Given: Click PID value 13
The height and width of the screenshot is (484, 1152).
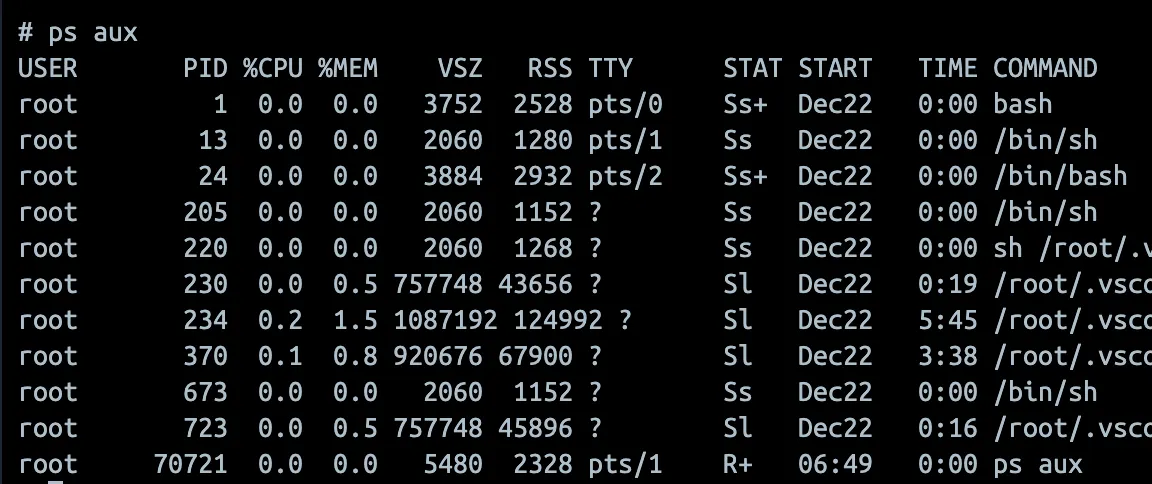Looking at the screenshot, I should pyautogui.click(x=213, y=140).
